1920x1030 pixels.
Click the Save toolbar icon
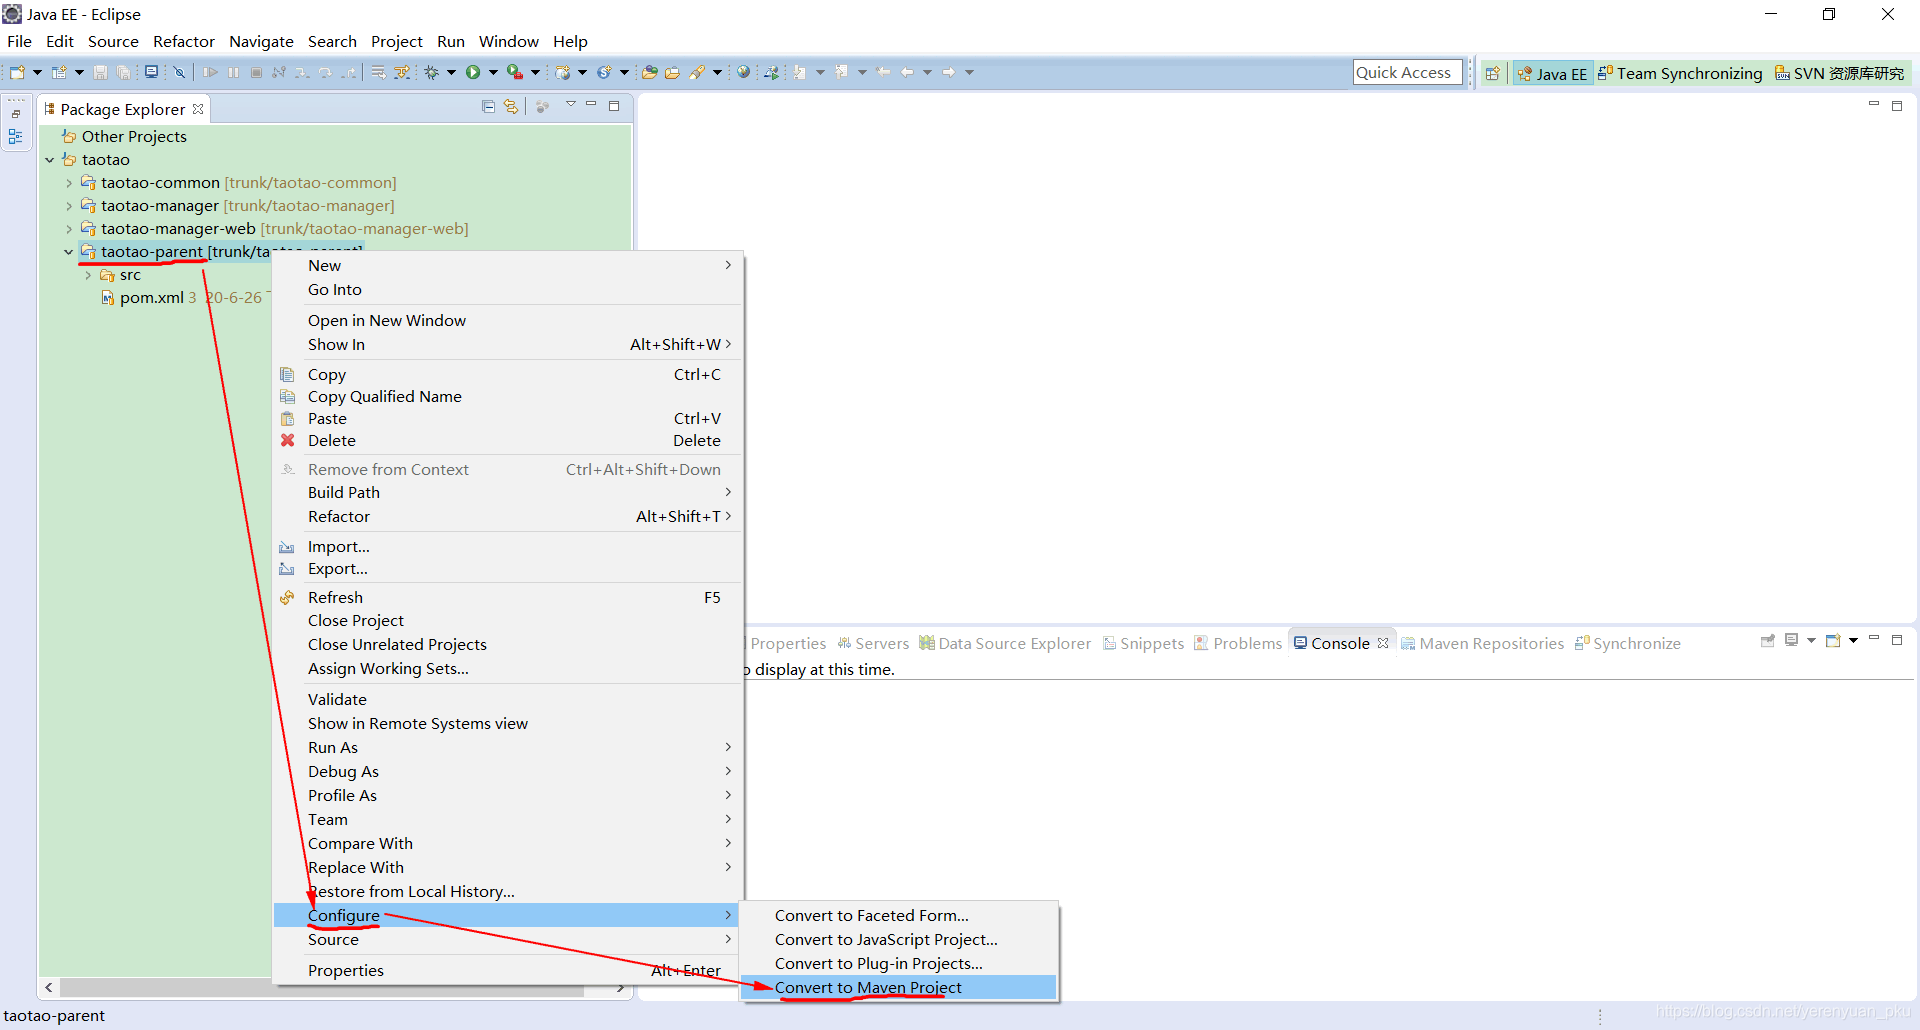click(x=100, y=72)
